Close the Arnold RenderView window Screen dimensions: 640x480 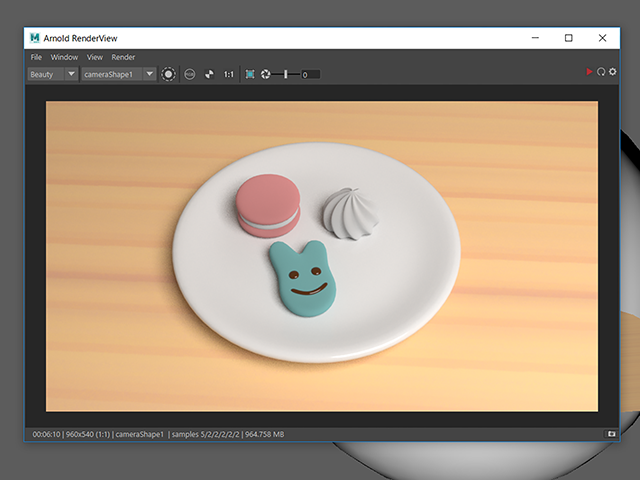[x=602, y=38]
